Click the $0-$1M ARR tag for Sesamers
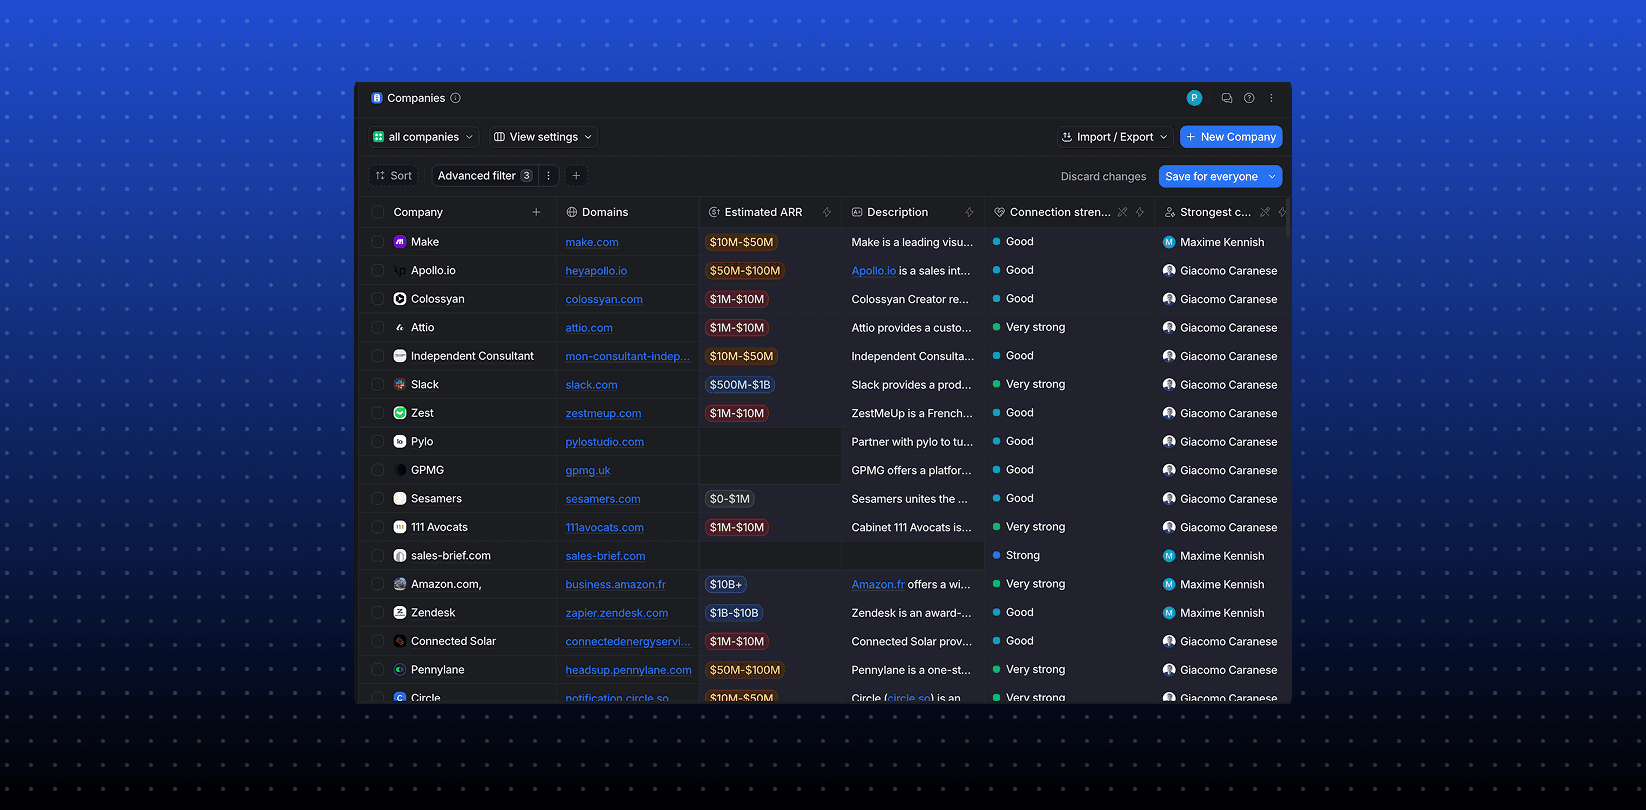The width and height of the screenshot is (1646, 810). pos(730,499)
